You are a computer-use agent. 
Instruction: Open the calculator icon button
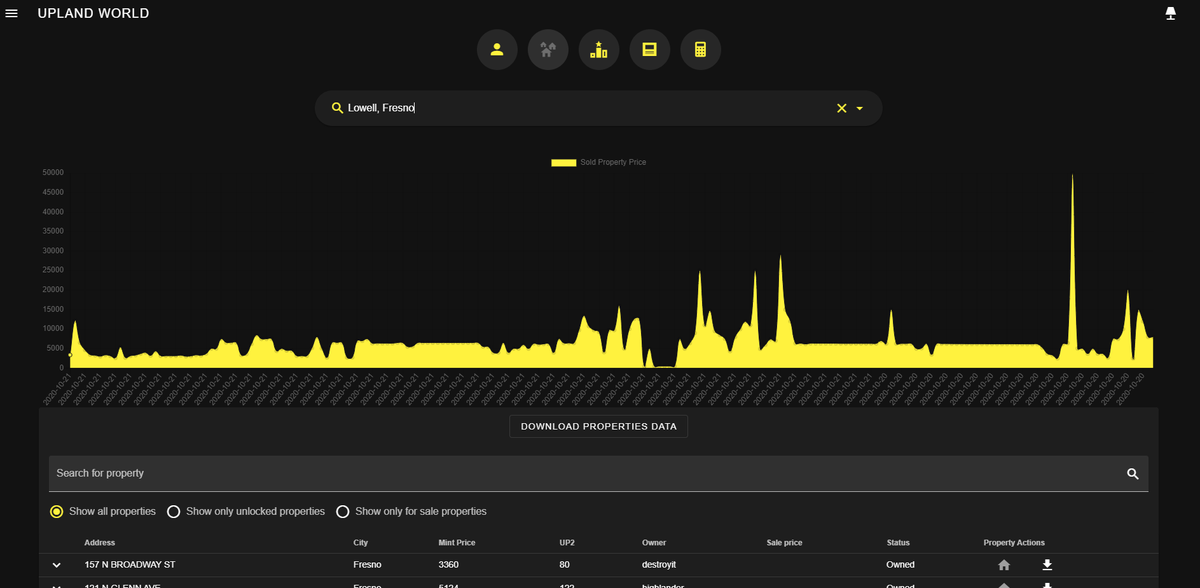point(700,49)
